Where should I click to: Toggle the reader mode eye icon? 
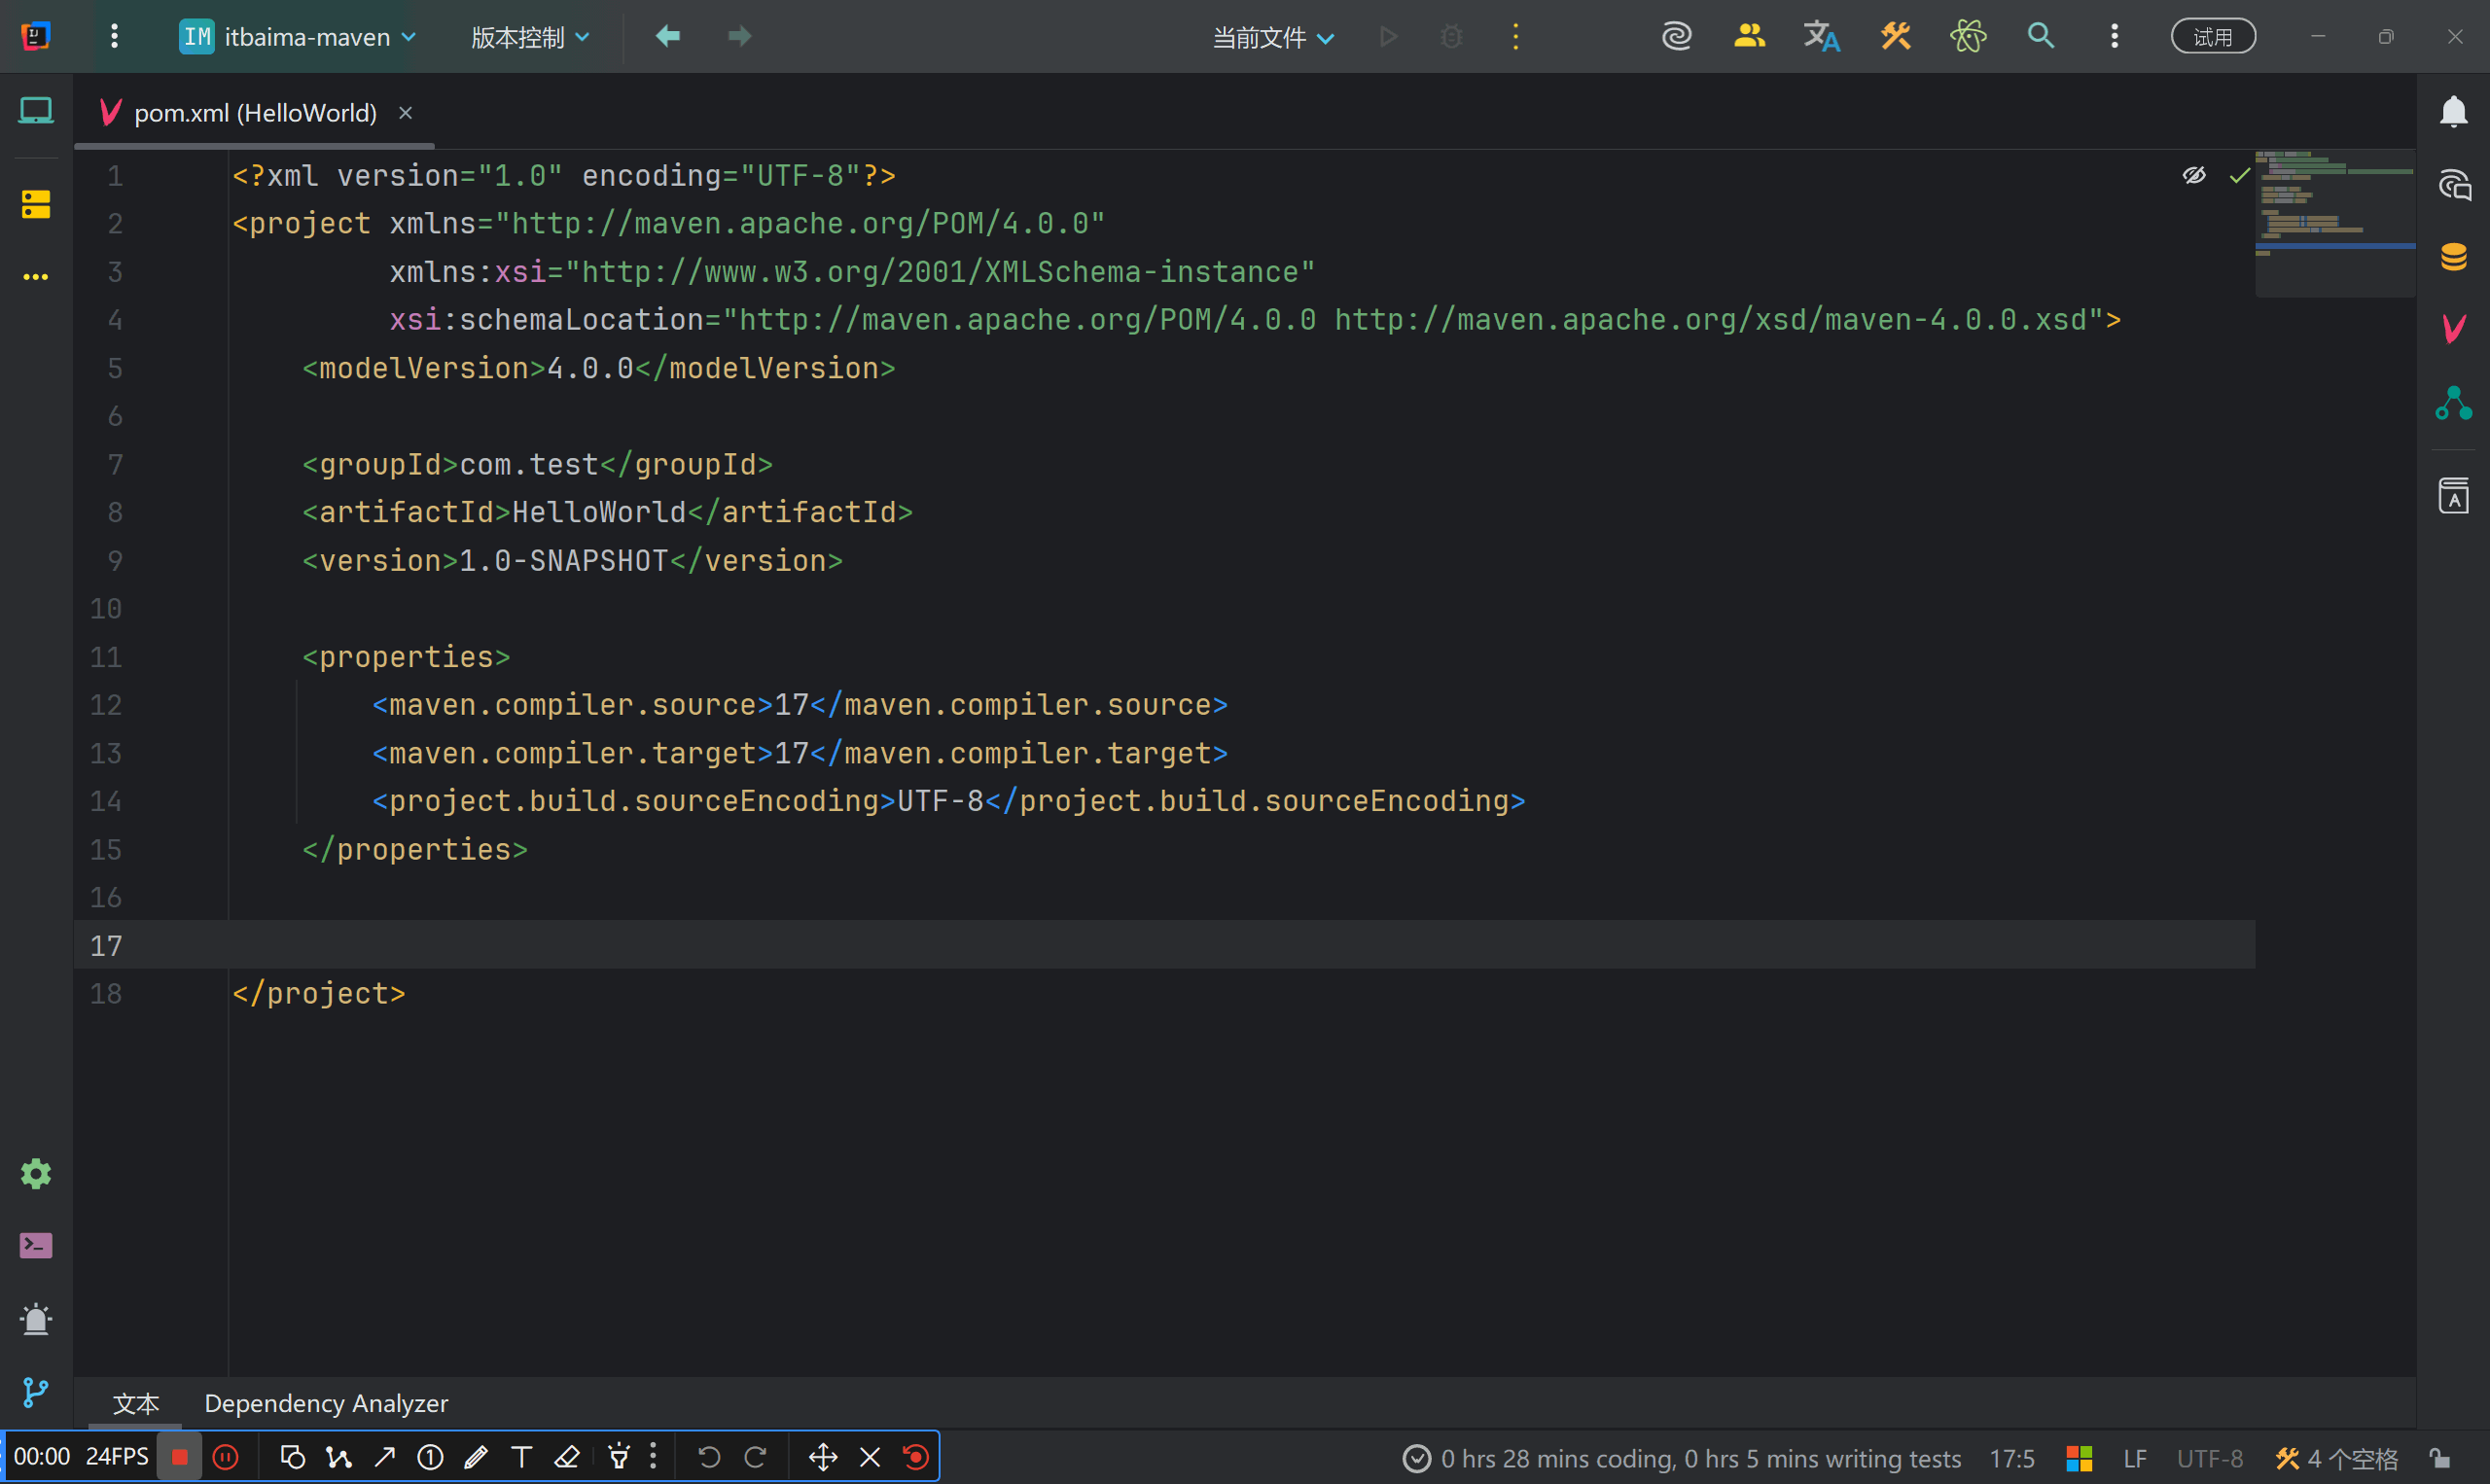coord(2193,176)
